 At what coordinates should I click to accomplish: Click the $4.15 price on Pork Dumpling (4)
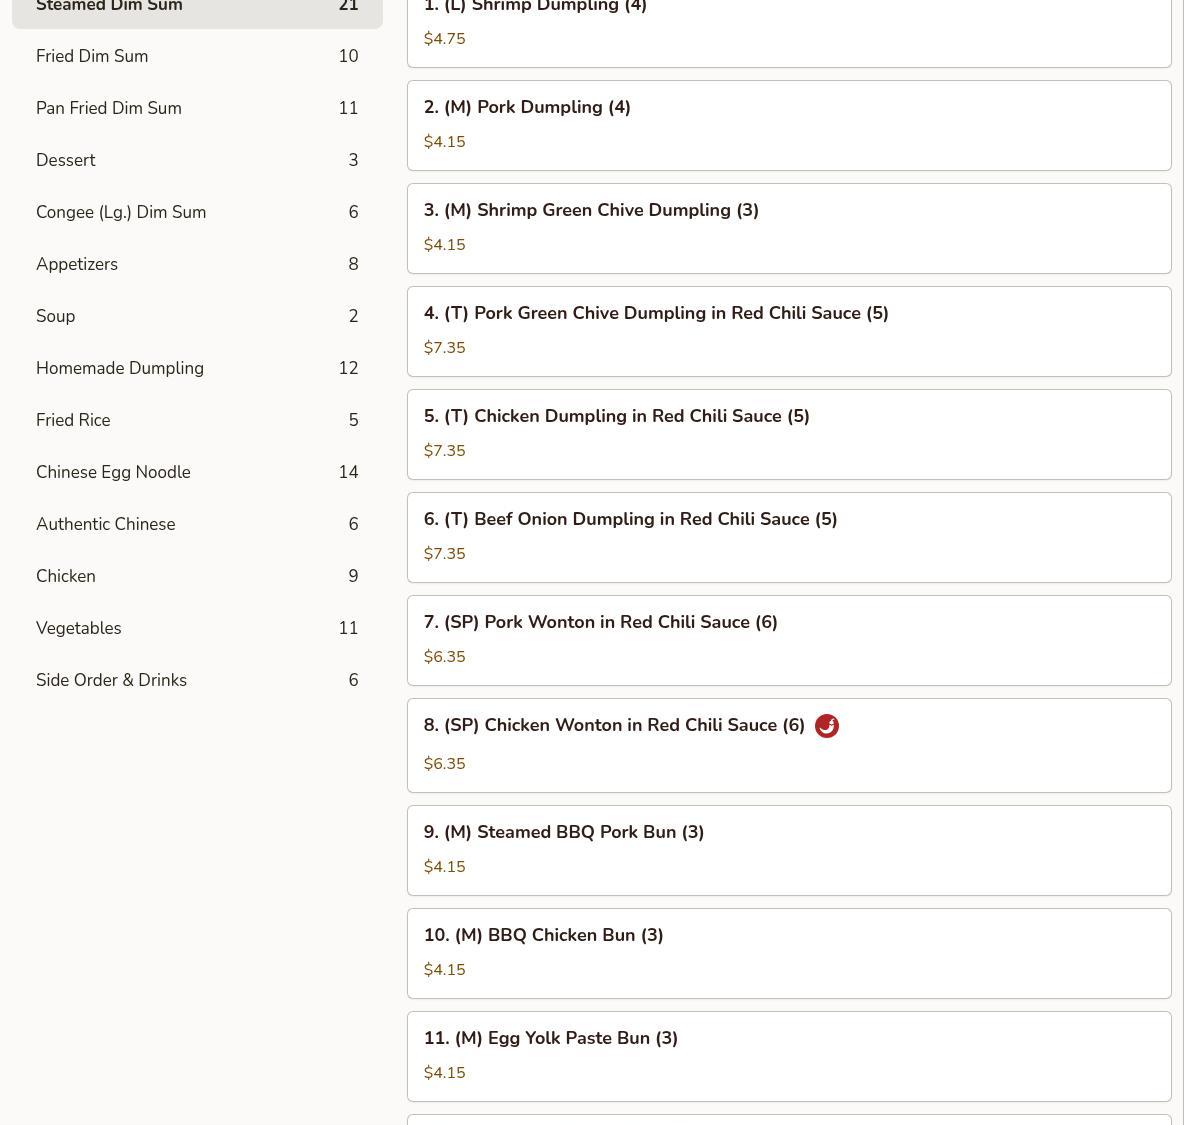click(x=445, y=142)
